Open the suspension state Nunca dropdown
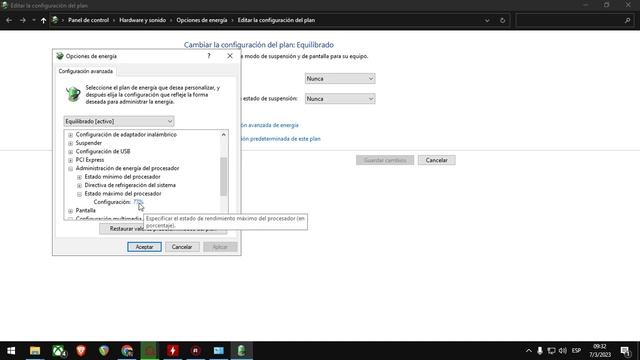The image size is (640, 360). pyautogui.click(x=340, y=99)
